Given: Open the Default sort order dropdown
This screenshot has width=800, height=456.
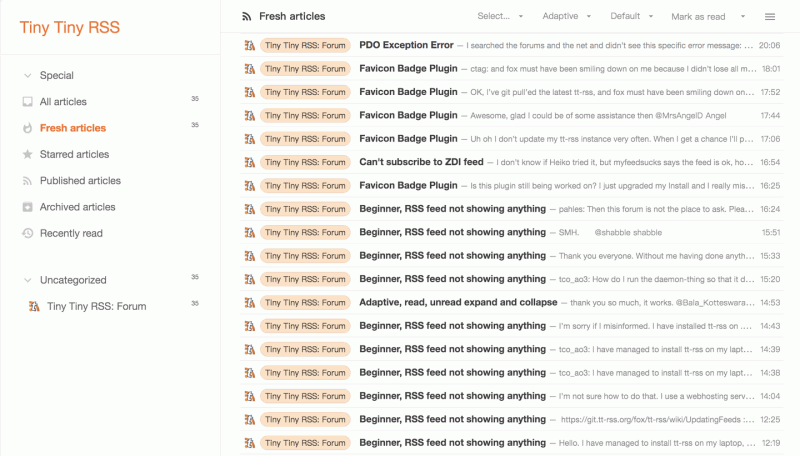Looking at the screenshot, I should [632, 16].
